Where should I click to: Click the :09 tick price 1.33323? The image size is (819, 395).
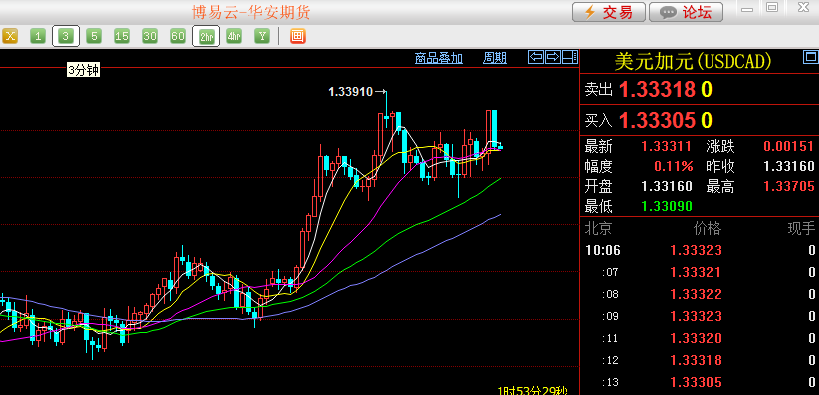(696, 316)
